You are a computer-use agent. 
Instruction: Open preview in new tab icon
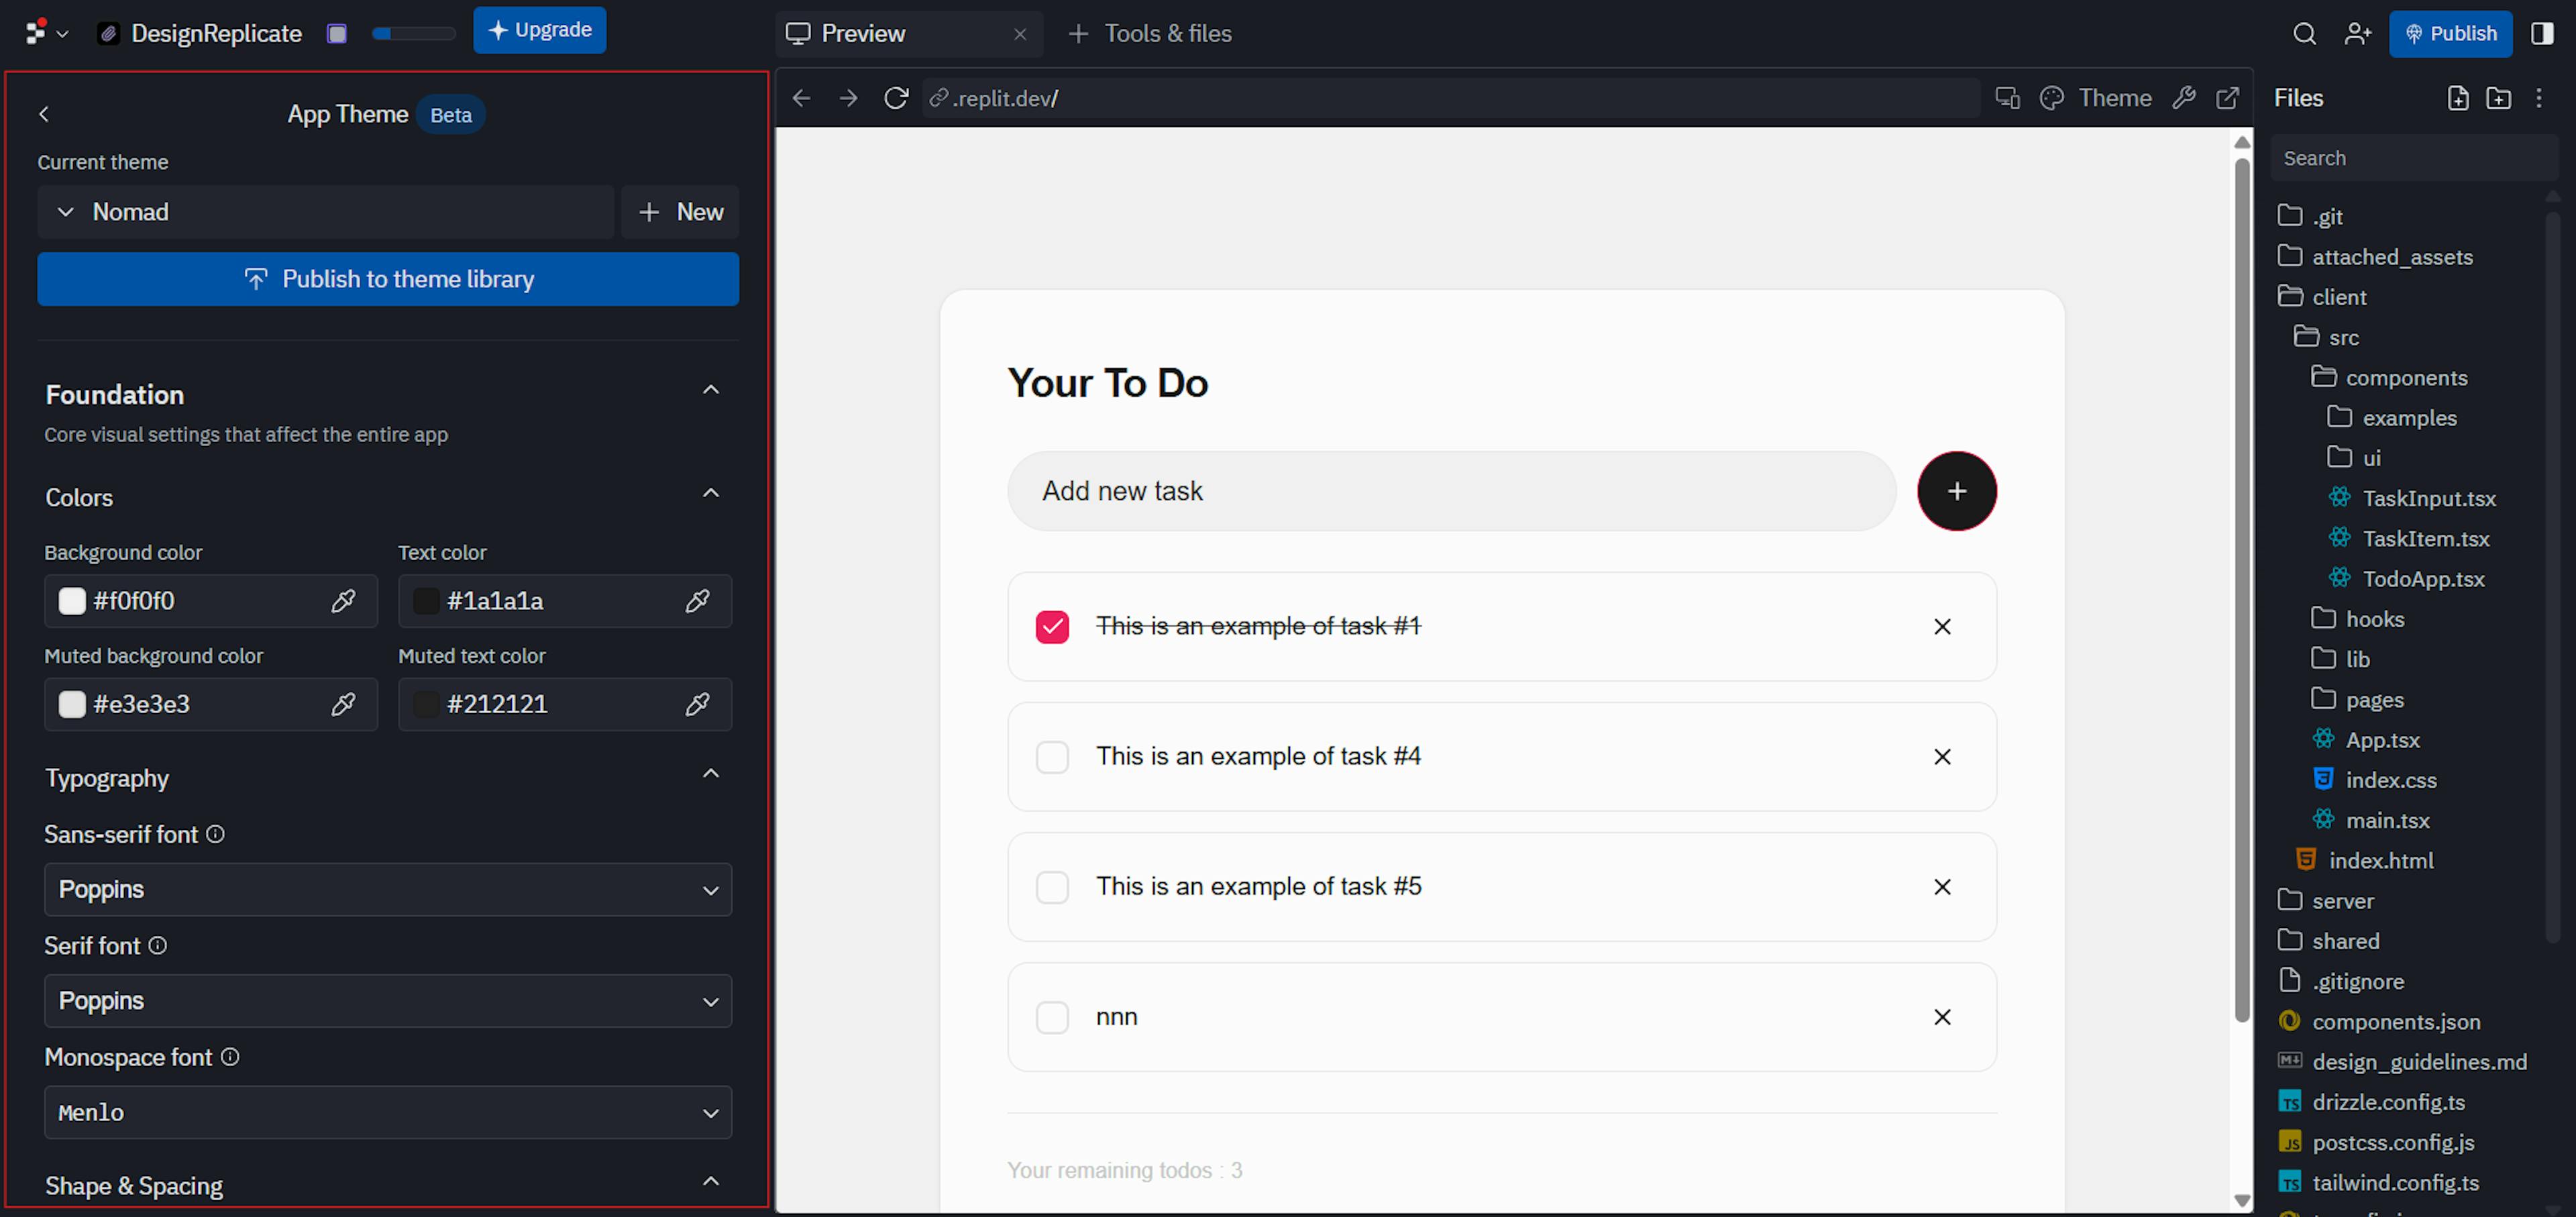[x=2227, y=98]
